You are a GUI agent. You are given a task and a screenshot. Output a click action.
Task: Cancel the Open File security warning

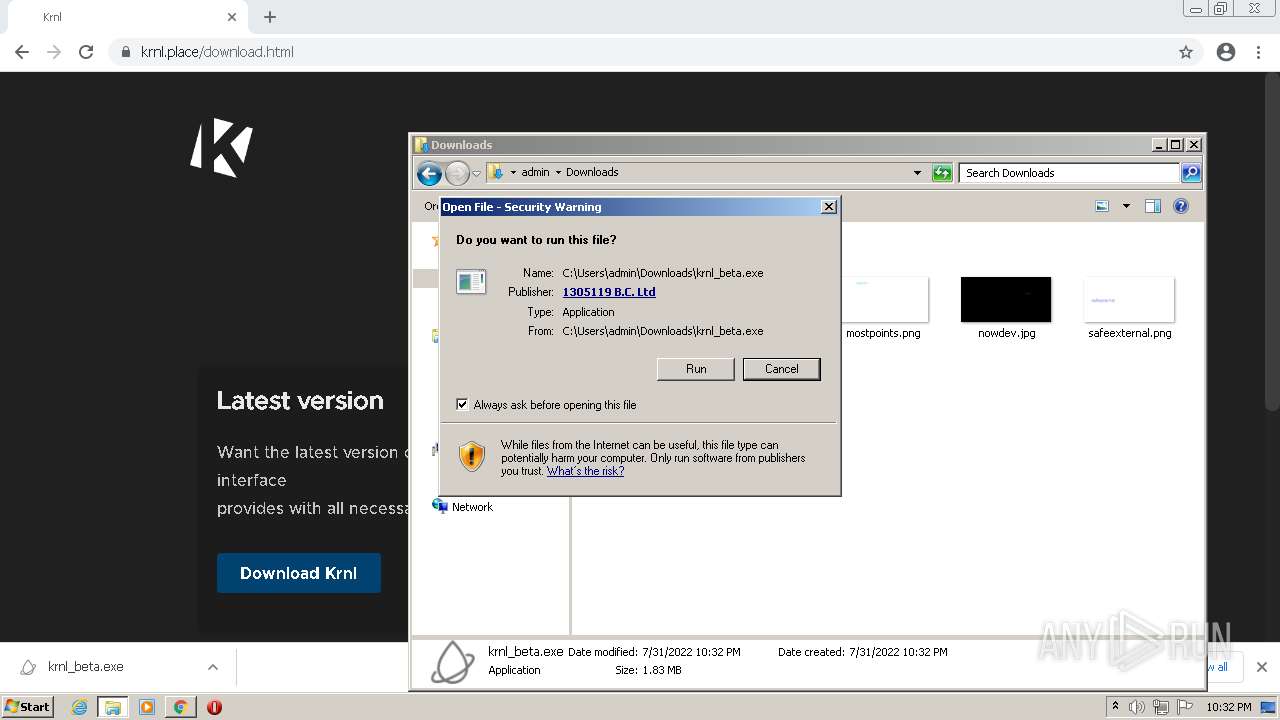pyautogui.click(x=782, y=369)
